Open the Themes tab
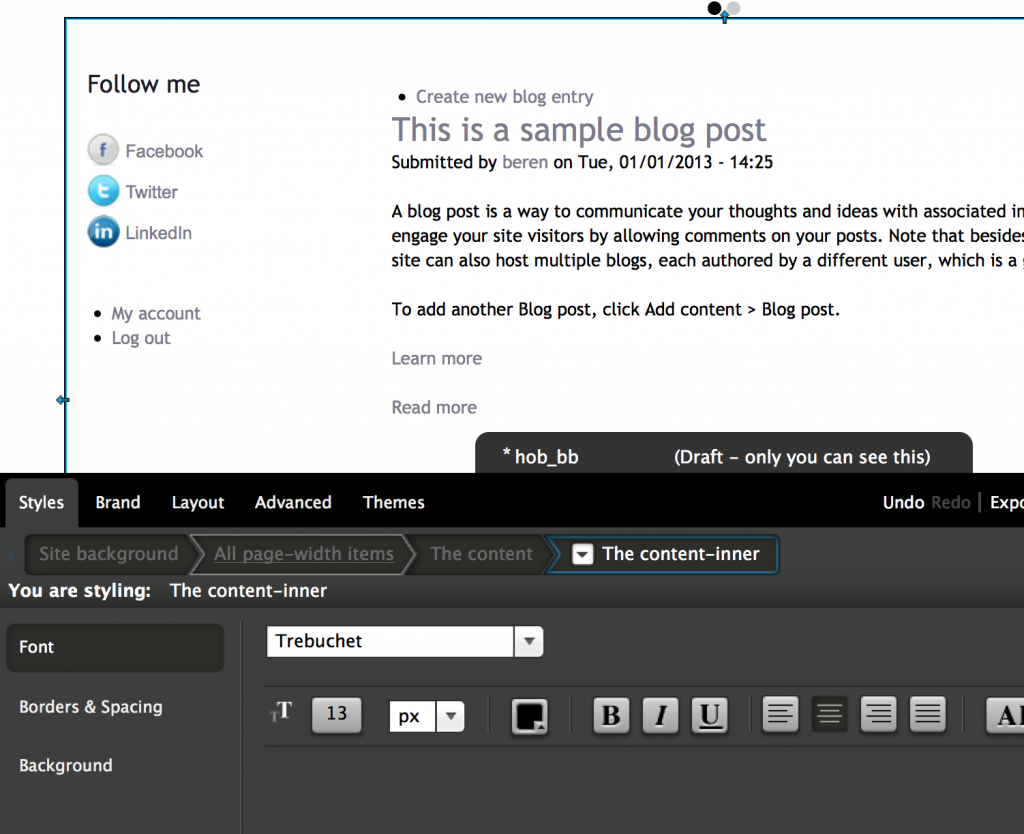1024x834 pixels. (x=393, y=502)
